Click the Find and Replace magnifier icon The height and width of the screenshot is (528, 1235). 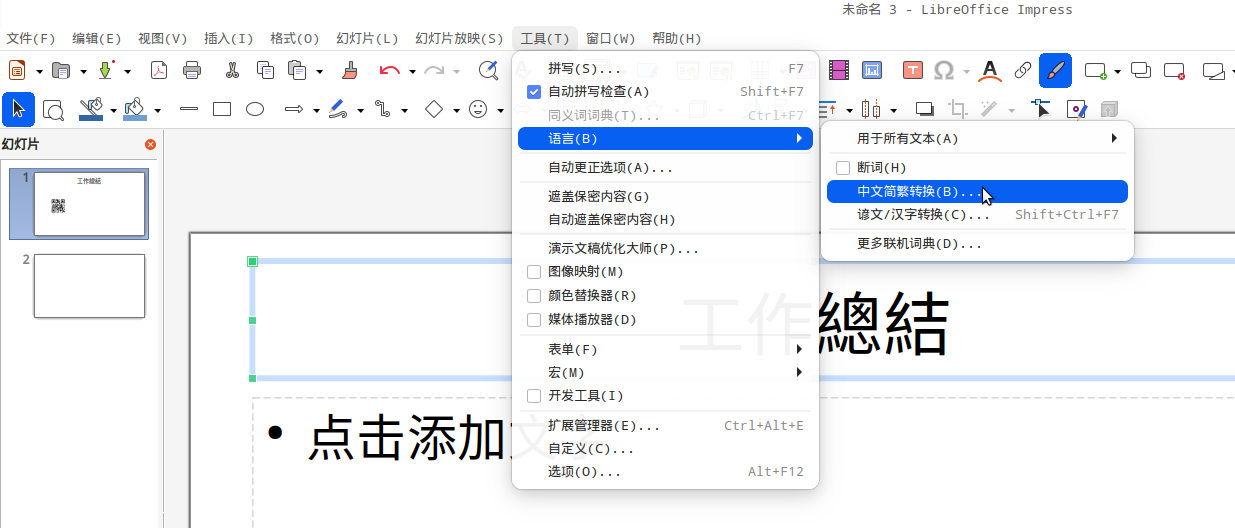tap(488, 70)
